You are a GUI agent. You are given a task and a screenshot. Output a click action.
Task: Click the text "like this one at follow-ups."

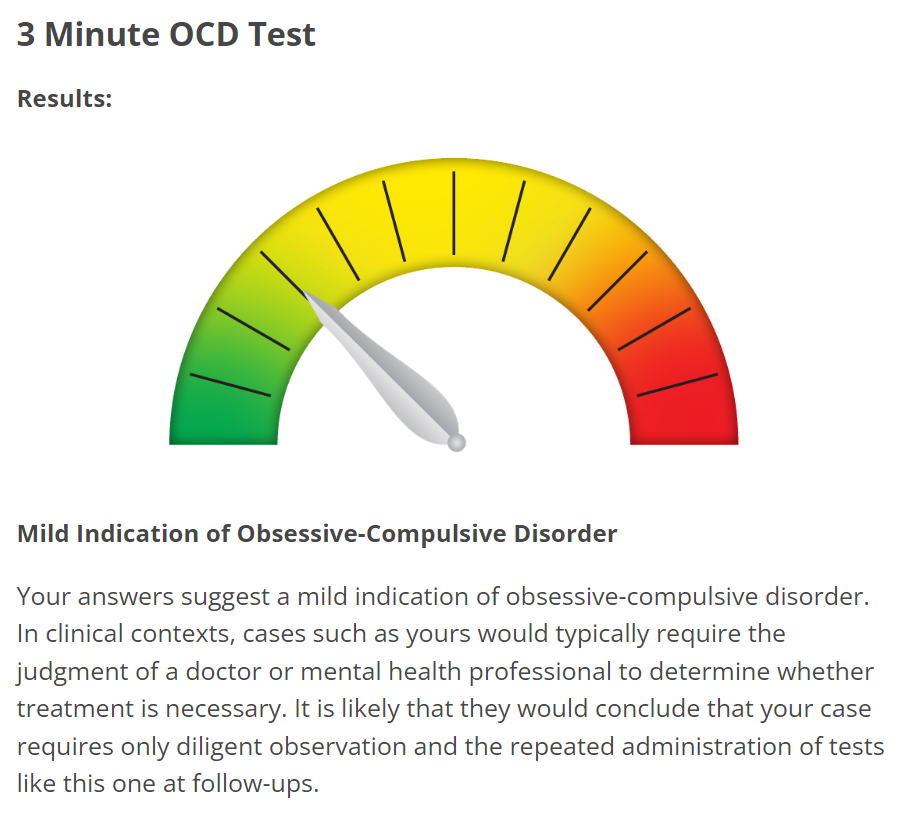[x=167, y=783]
